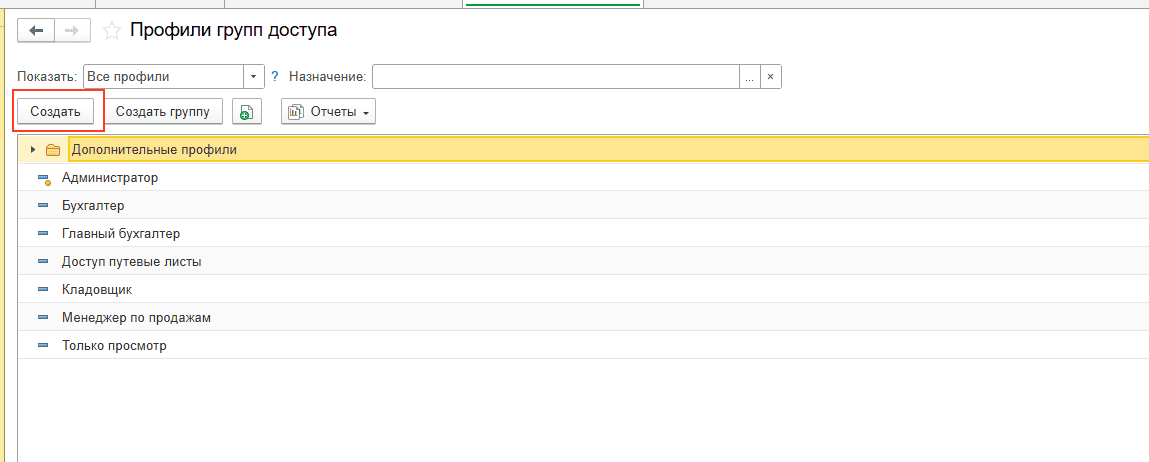Open the Отчеты dropdown menu
Image resolution: width=1149 pixels, height=462 pixels.
coord(328,112)
